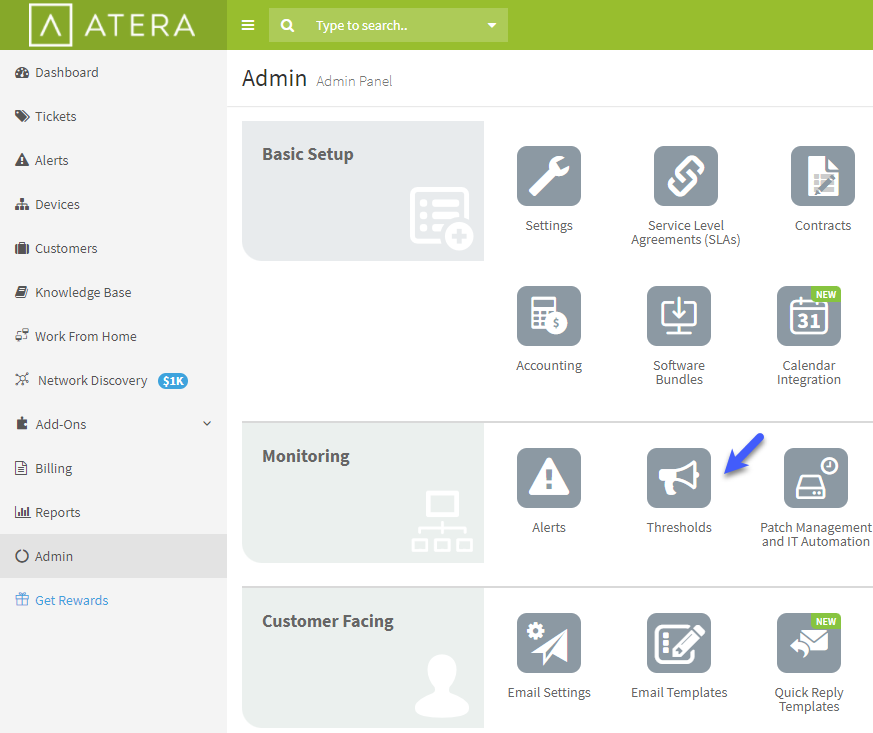The width and height of the screenshot is (873, 733).
Task: Open Work From Home in sidebar
Action: click(113, 336)
